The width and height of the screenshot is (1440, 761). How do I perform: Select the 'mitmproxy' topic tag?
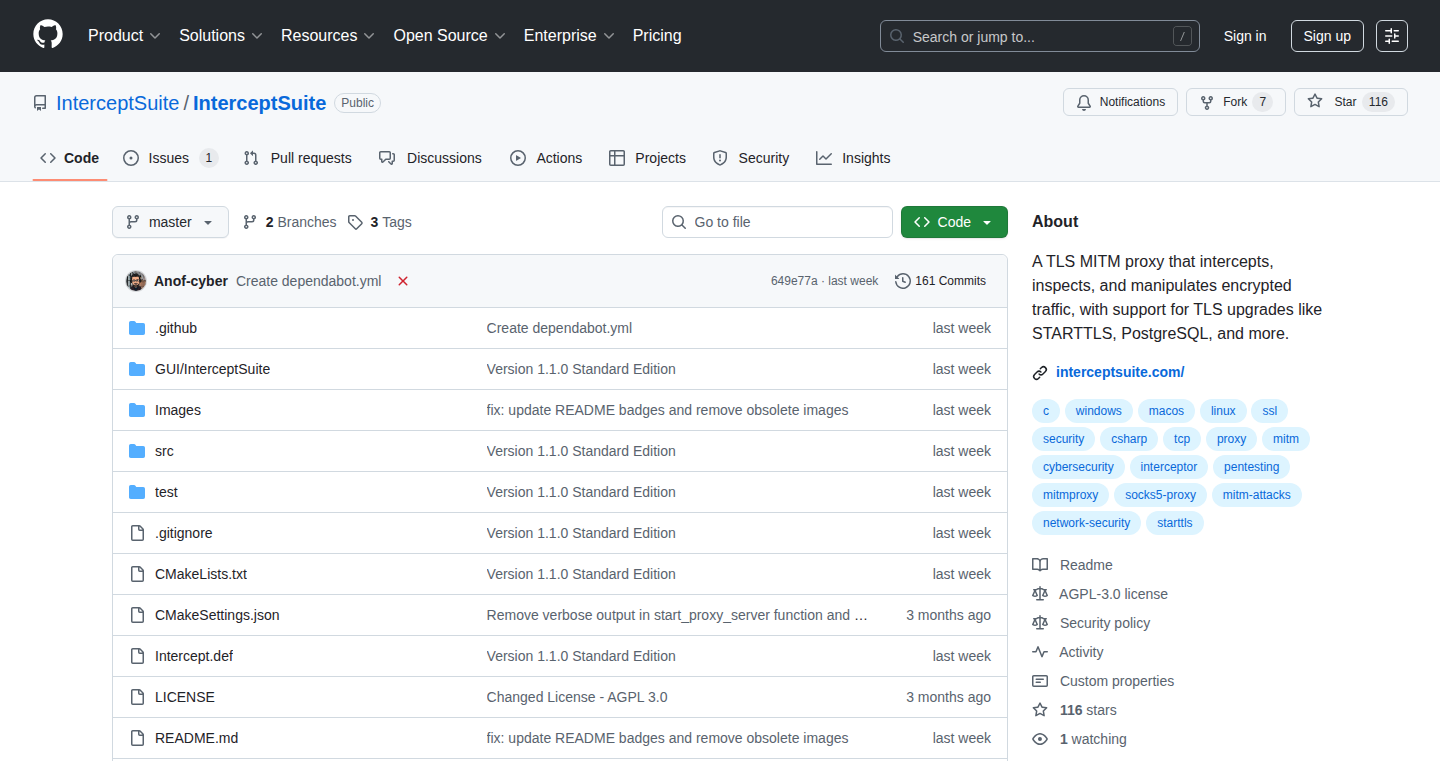(1070, 495)
